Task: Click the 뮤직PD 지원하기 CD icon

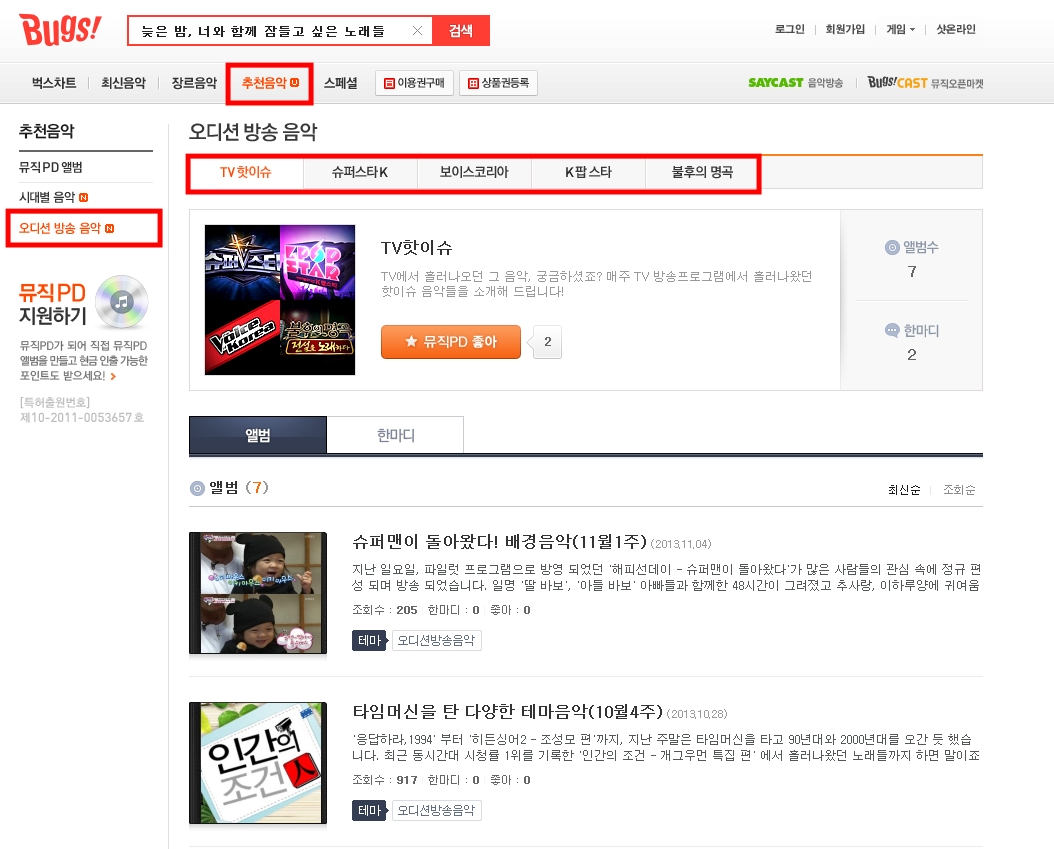Action: coord(122,302)
